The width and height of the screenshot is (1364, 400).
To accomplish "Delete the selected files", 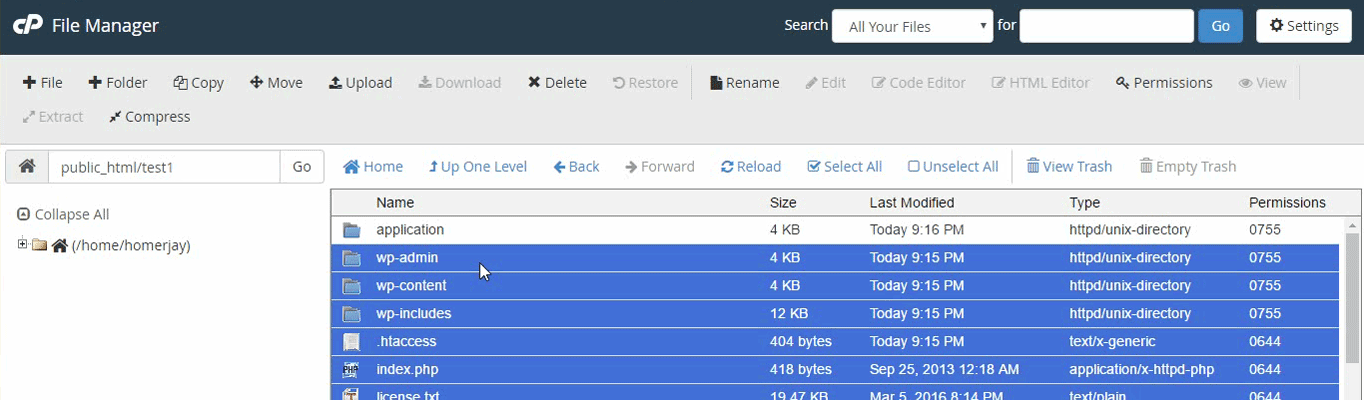I will 557,83.
